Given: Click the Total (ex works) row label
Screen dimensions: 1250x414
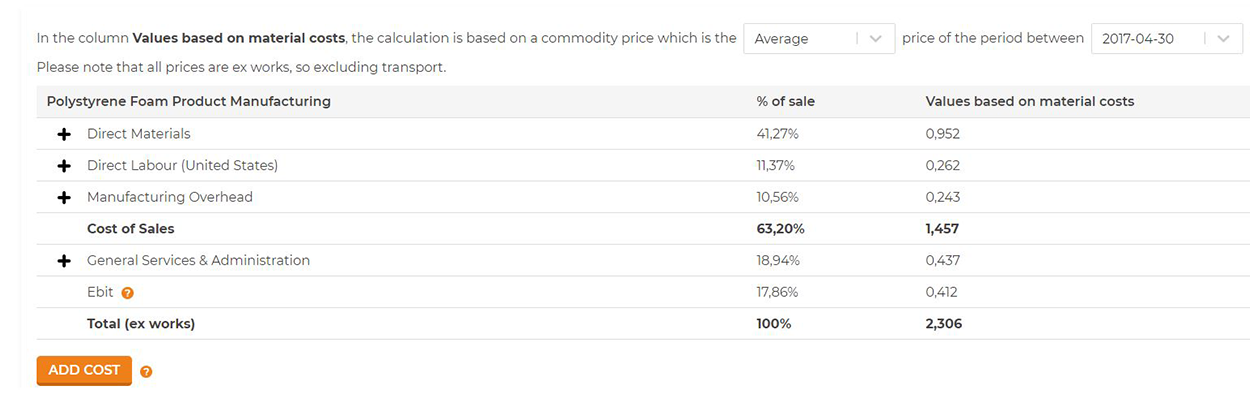Looking at the screenshot, I should coord(141,324).
